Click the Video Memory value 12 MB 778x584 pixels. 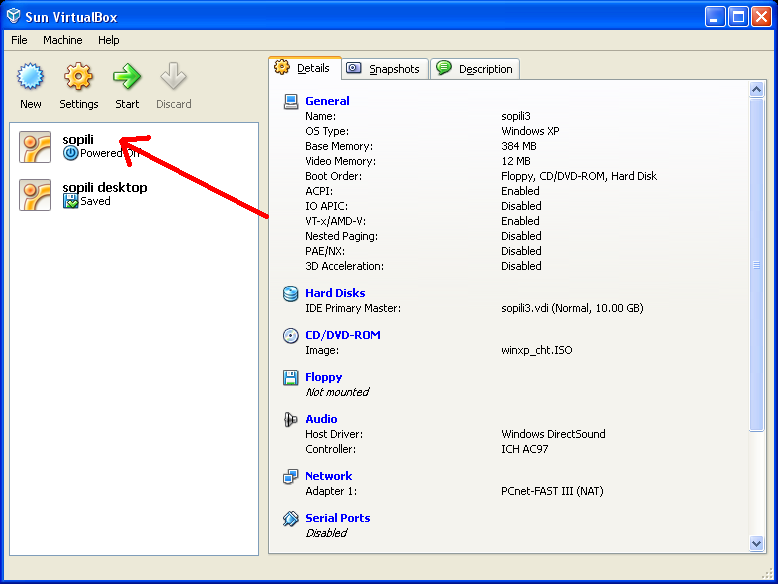(x=516, y=161)
